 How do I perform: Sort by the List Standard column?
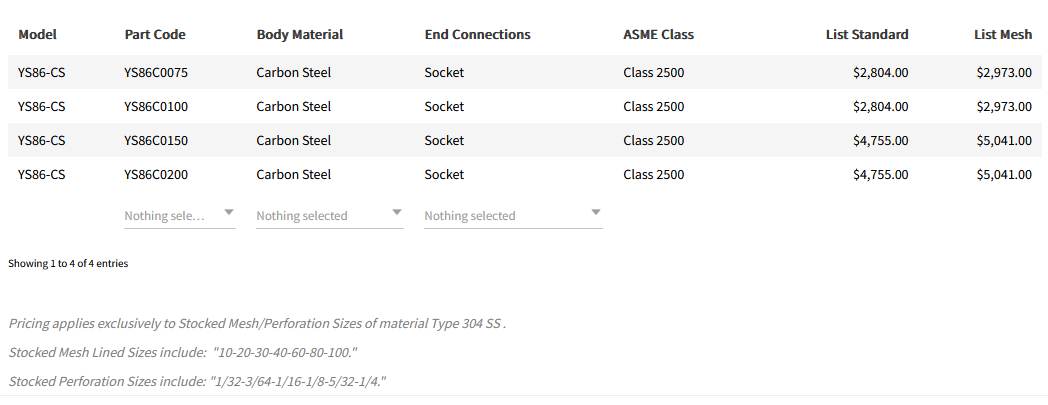[x=867, y=34]
